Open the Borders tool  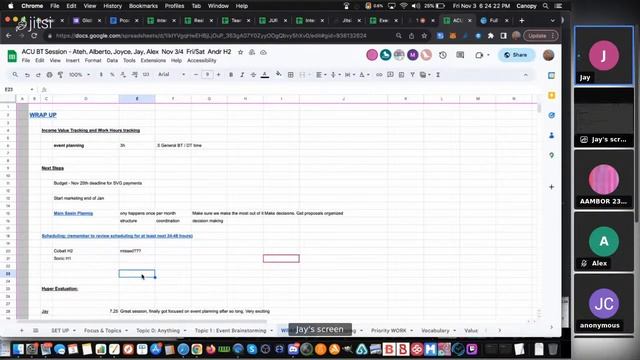[291, 75]
